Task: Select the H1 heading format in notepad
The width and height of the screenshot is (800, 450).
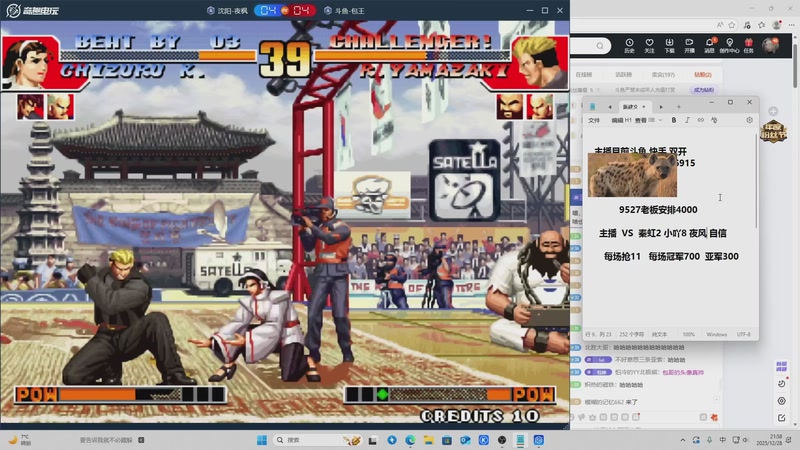Action: pos(628,120)
